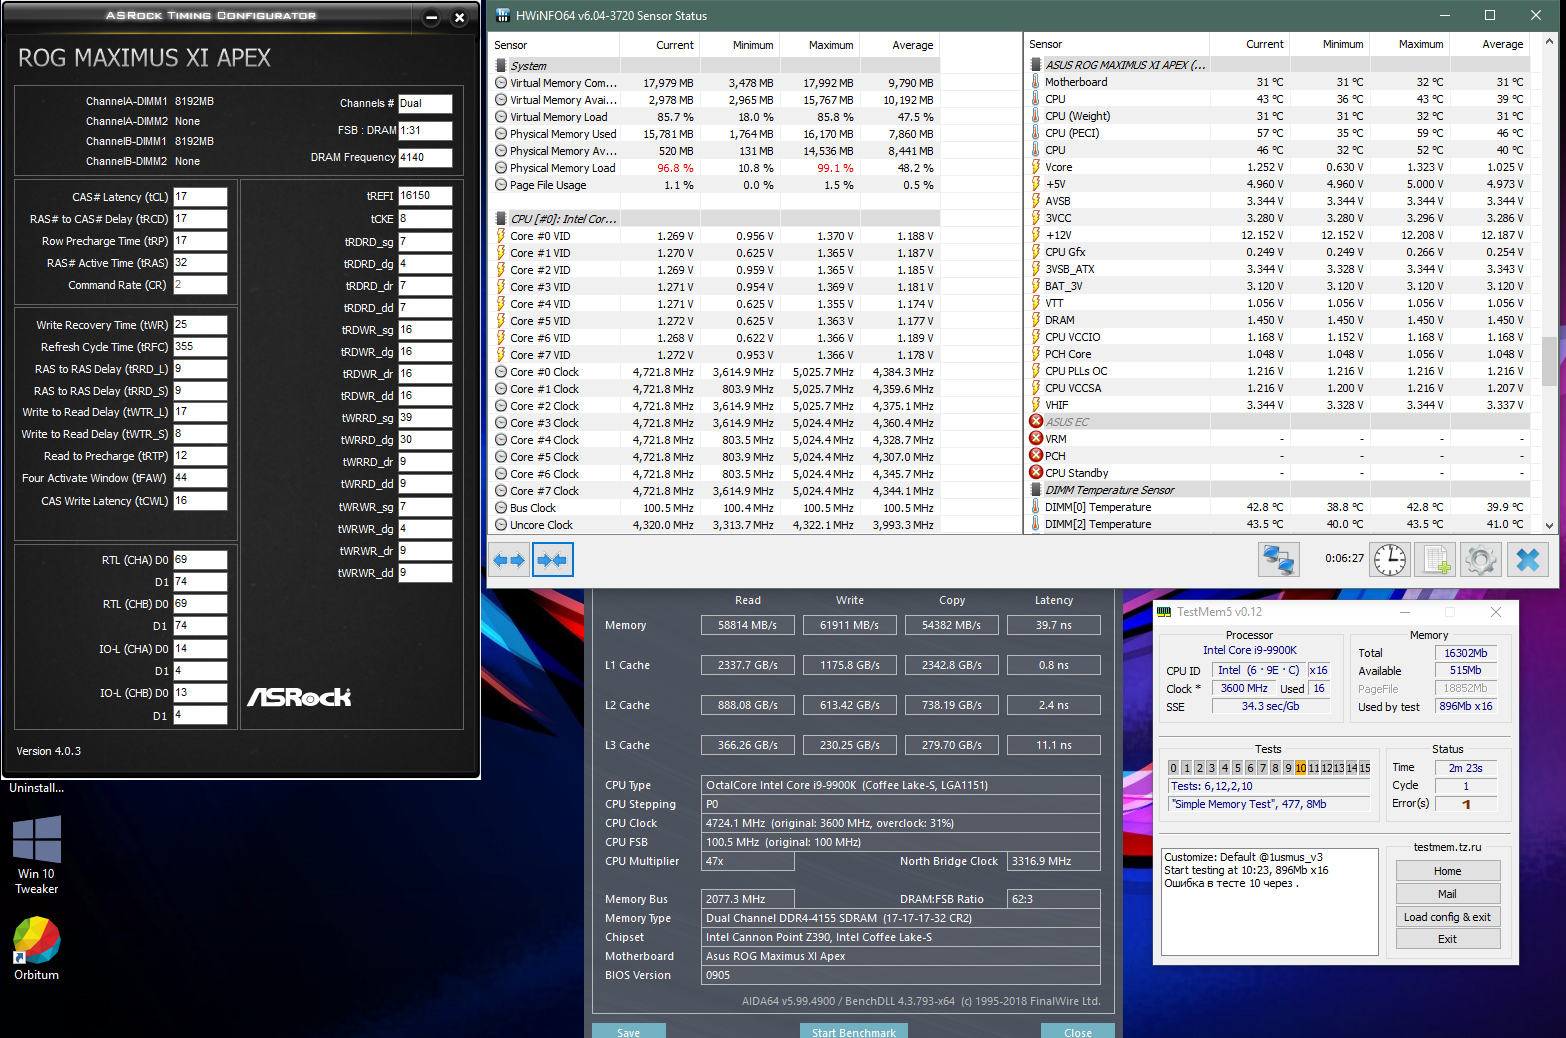Select the Core #7 Clock sensor row
Viewport: 1566px width, 1038px height.
tap(716, 491)
